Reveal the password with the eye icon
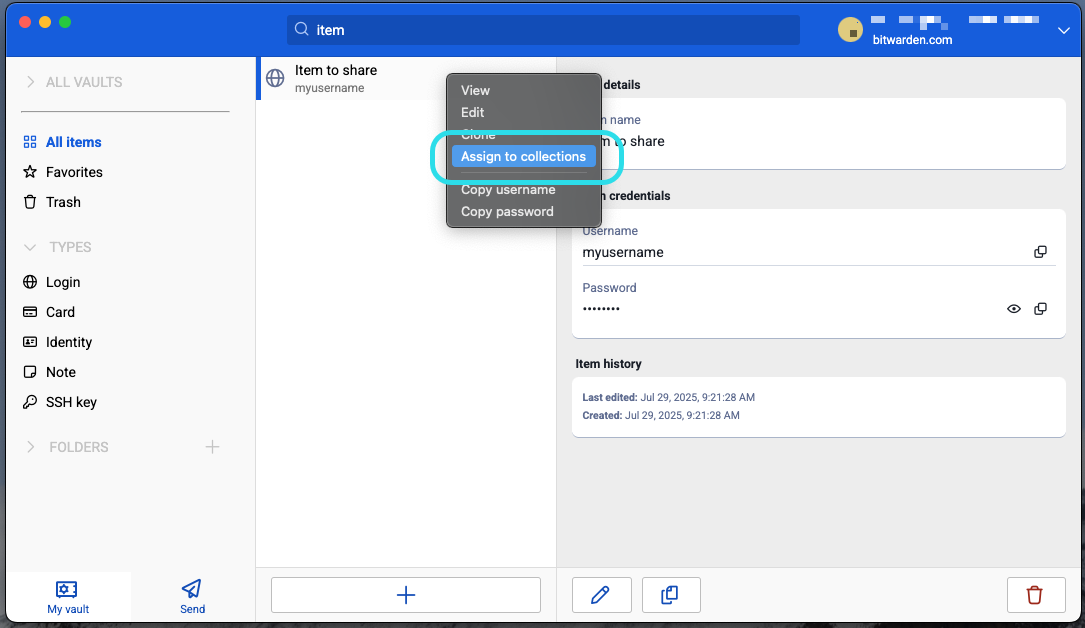1085x628 pixels. point(1013,309)
